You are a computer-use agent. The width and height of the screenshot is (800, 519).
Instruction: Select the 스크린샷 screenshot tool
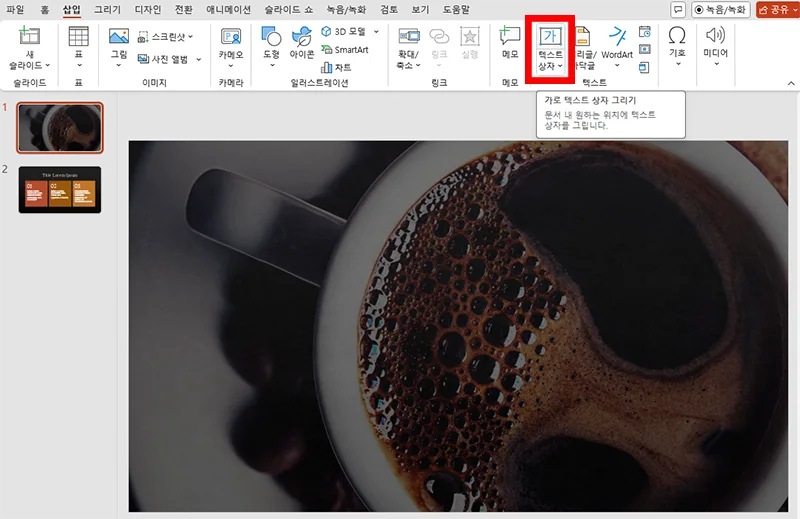(x=166, y=37)
